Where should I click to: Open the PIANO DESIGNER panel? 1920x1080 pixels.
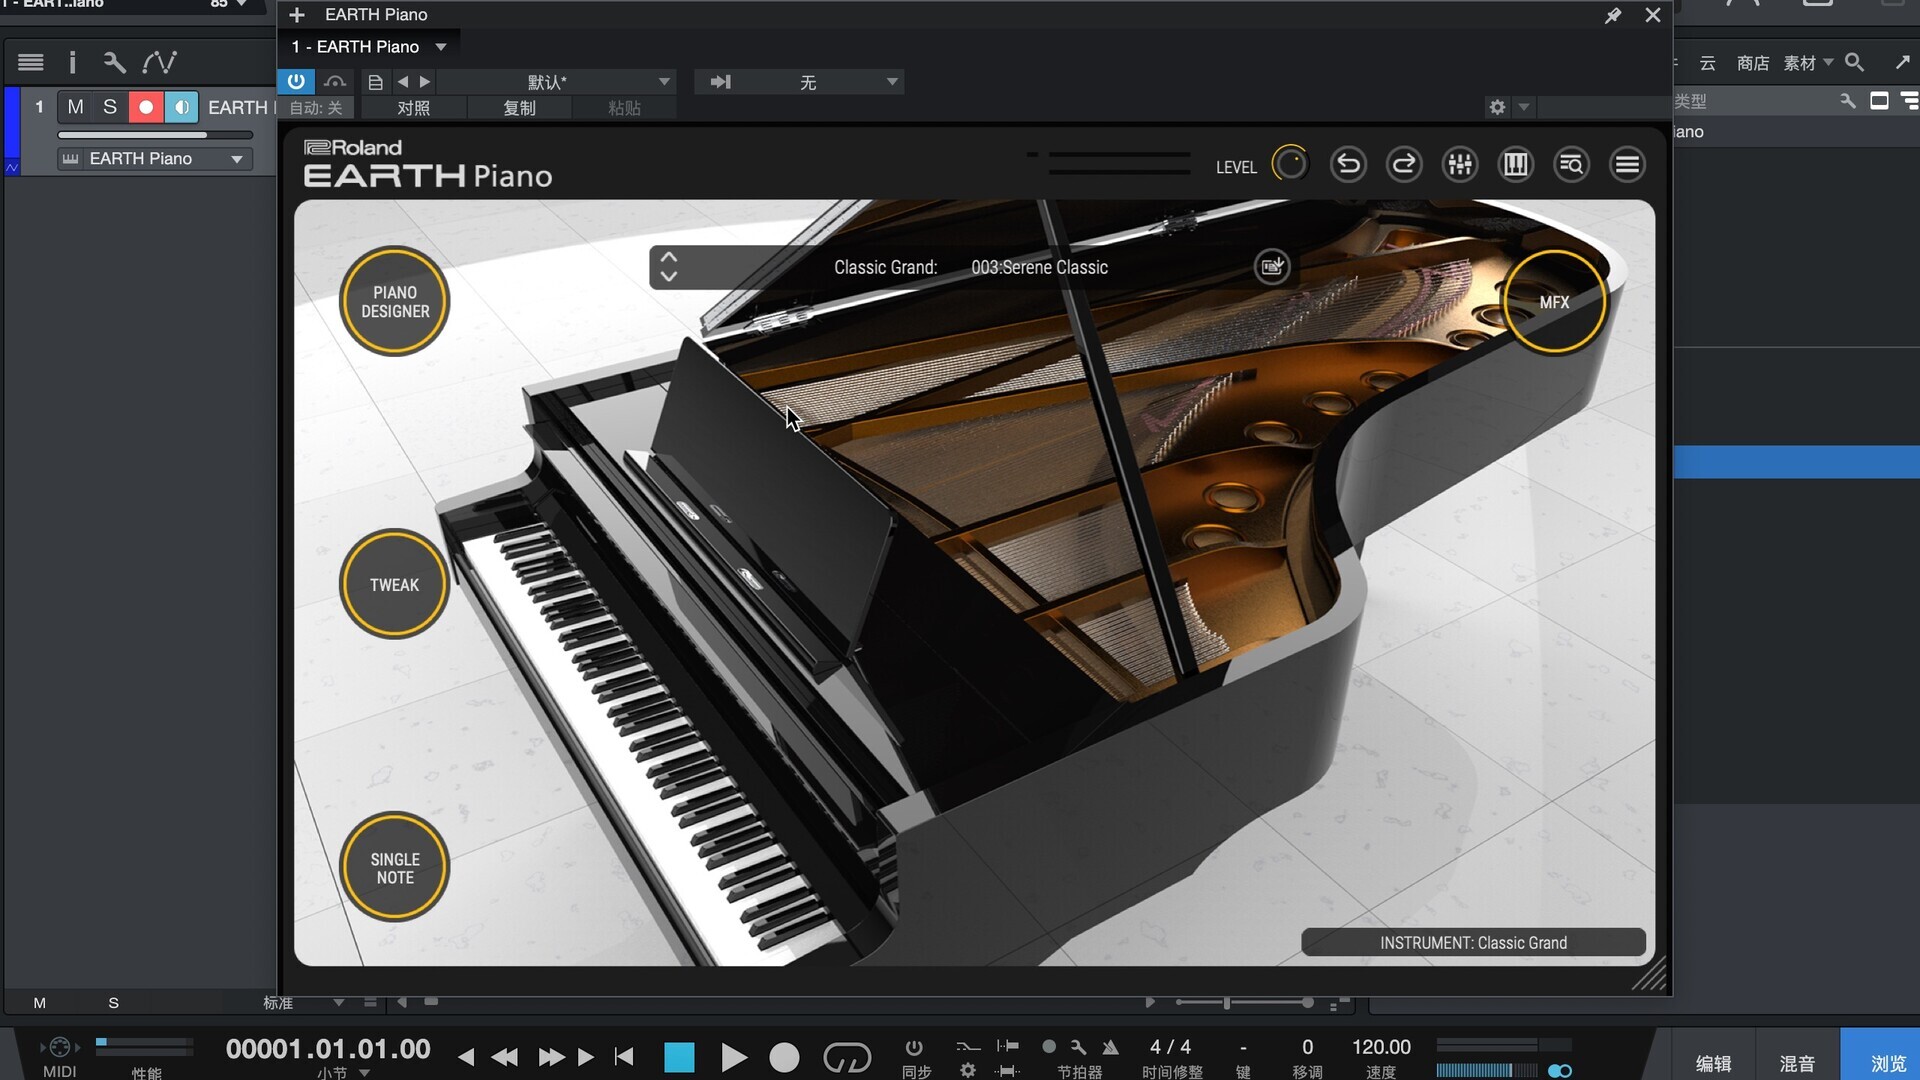tap(395, 301)
